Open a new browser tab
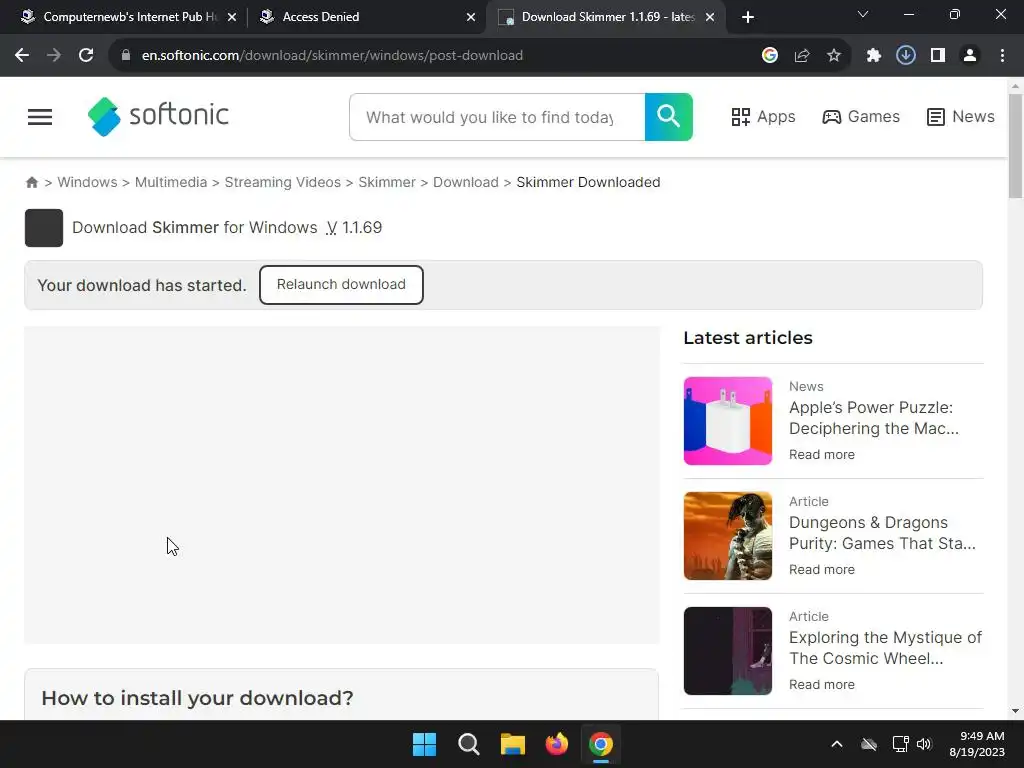The height and width of the screenshot is (768, 1024). 748,17
